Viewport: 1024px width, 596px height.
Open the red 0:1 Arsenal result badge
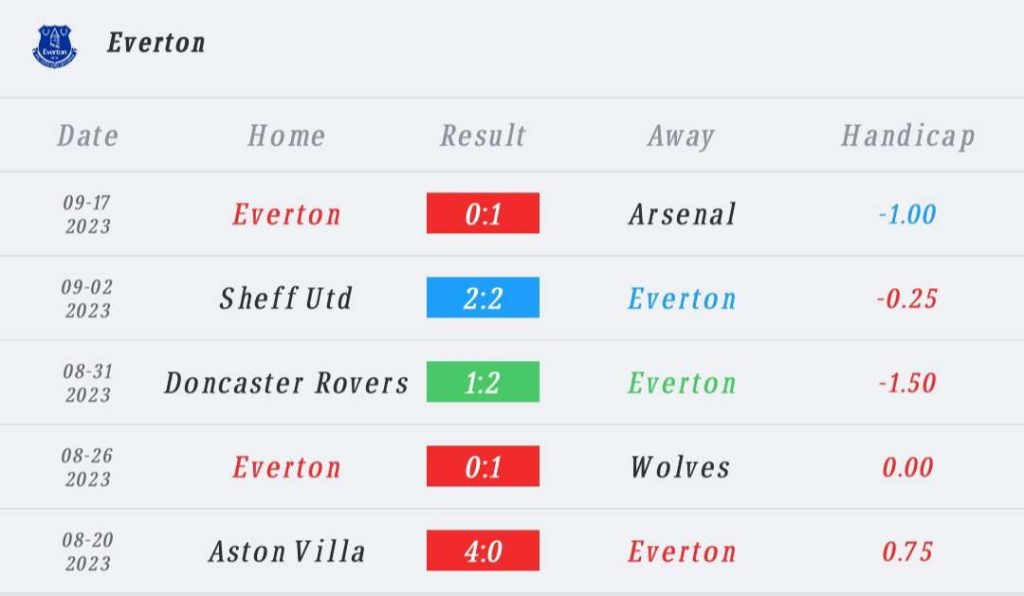pos(483,214)
